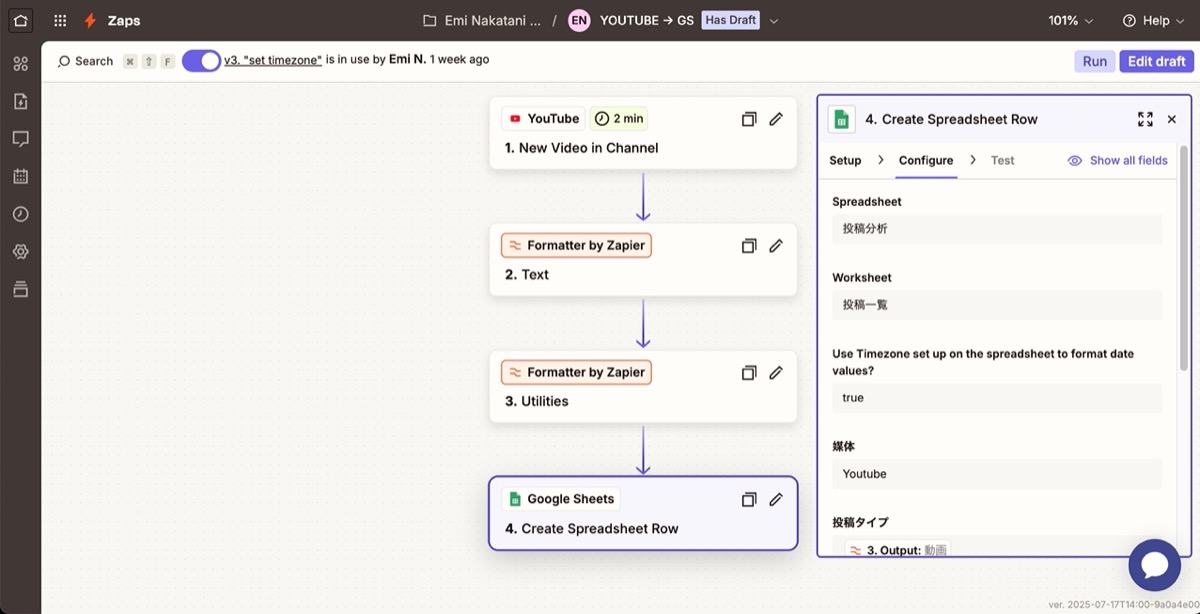Open the Use Timezone field showing true
1200x614 pixels.
coord(997,398)
